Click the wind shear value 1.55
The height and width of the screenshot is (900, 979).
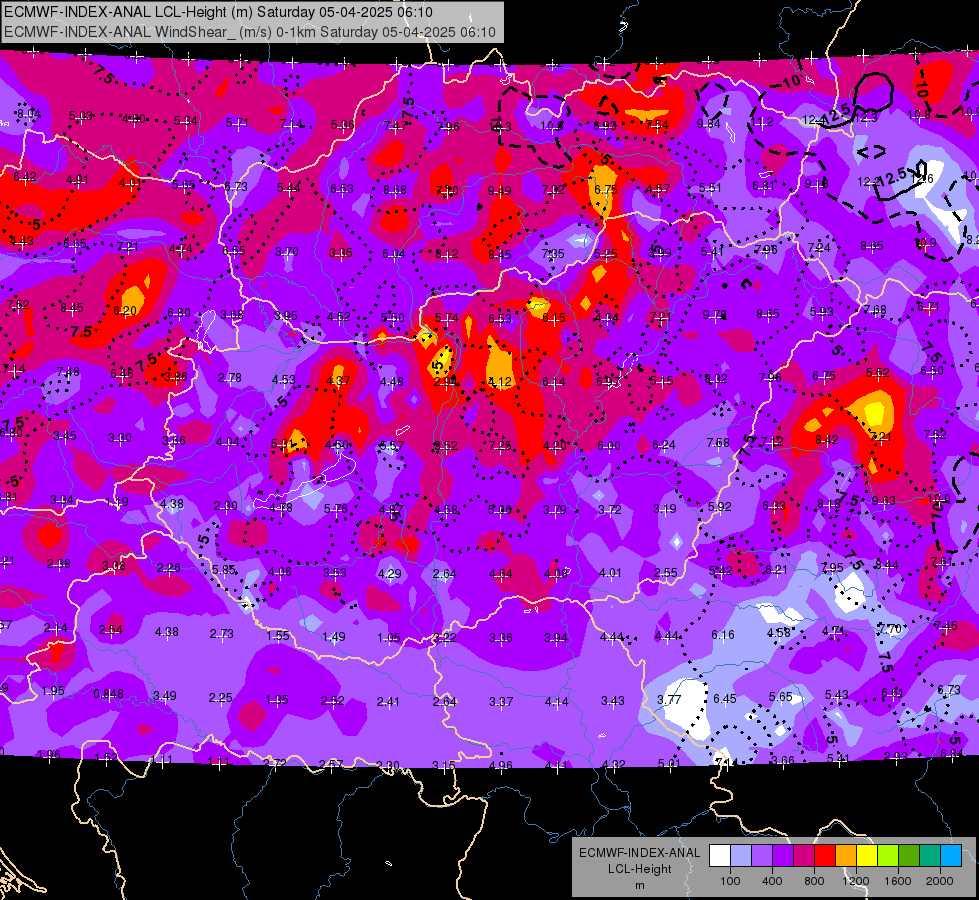(x=278, y=636)
